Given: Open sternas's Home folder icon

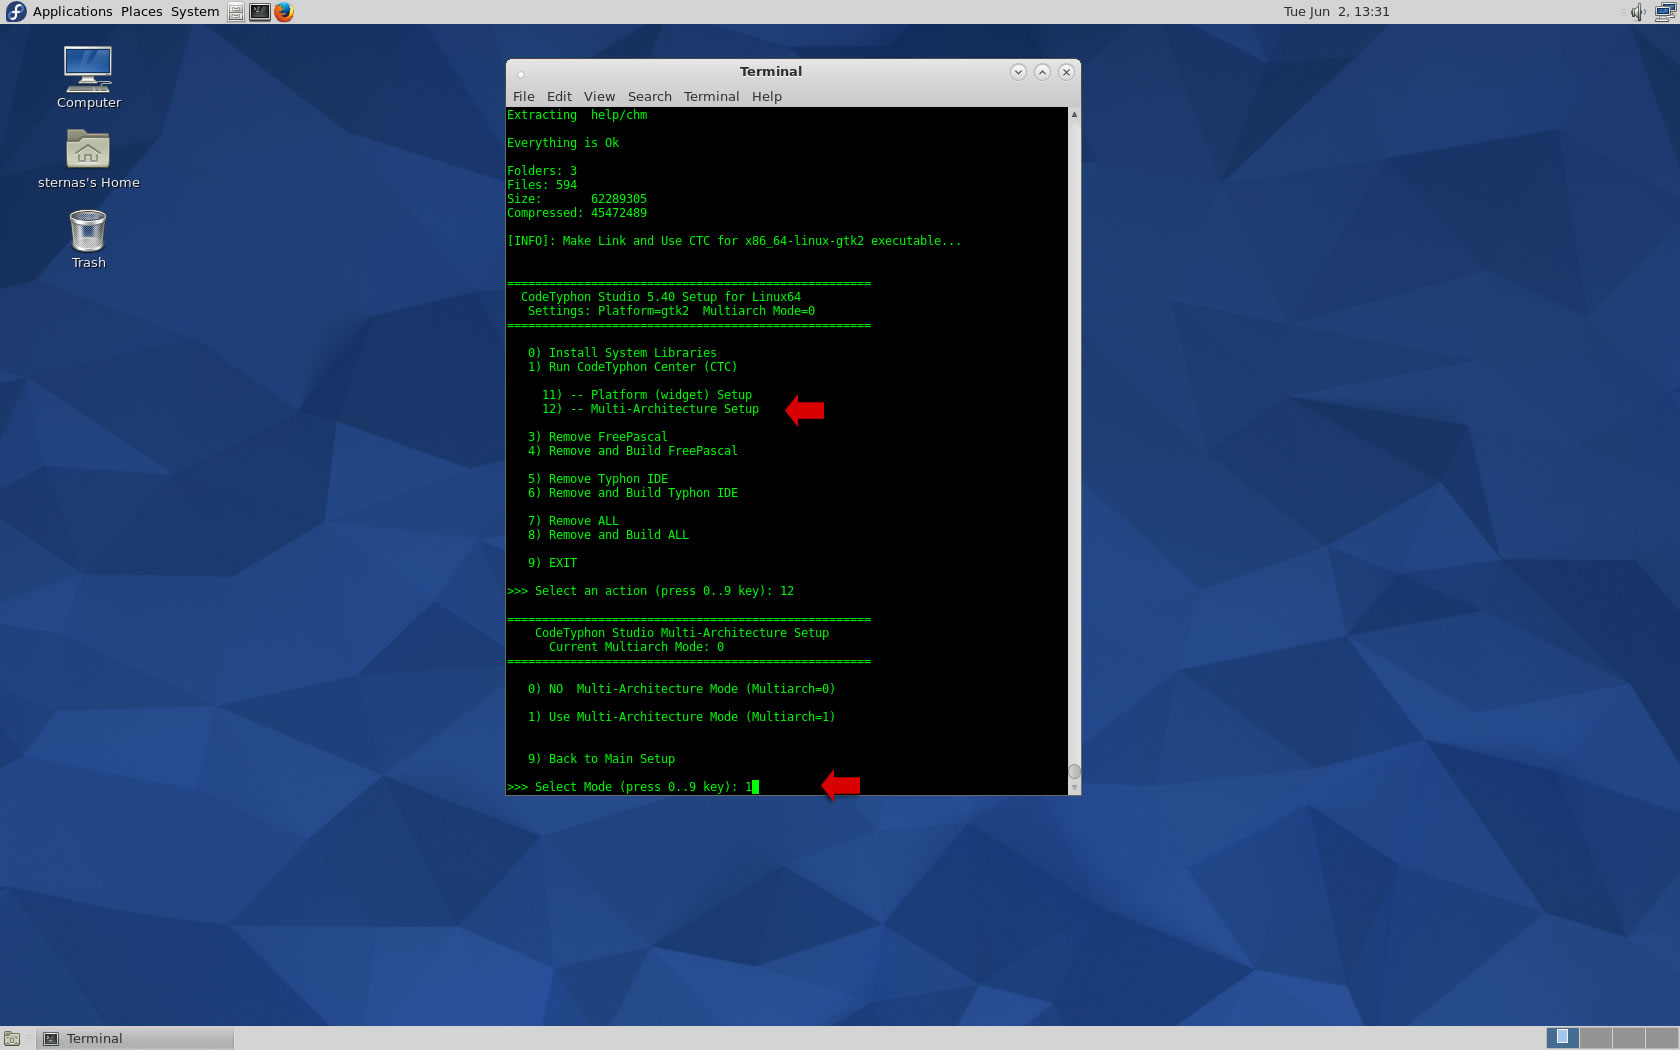Looking at the screenshot, I should [88, 158].
